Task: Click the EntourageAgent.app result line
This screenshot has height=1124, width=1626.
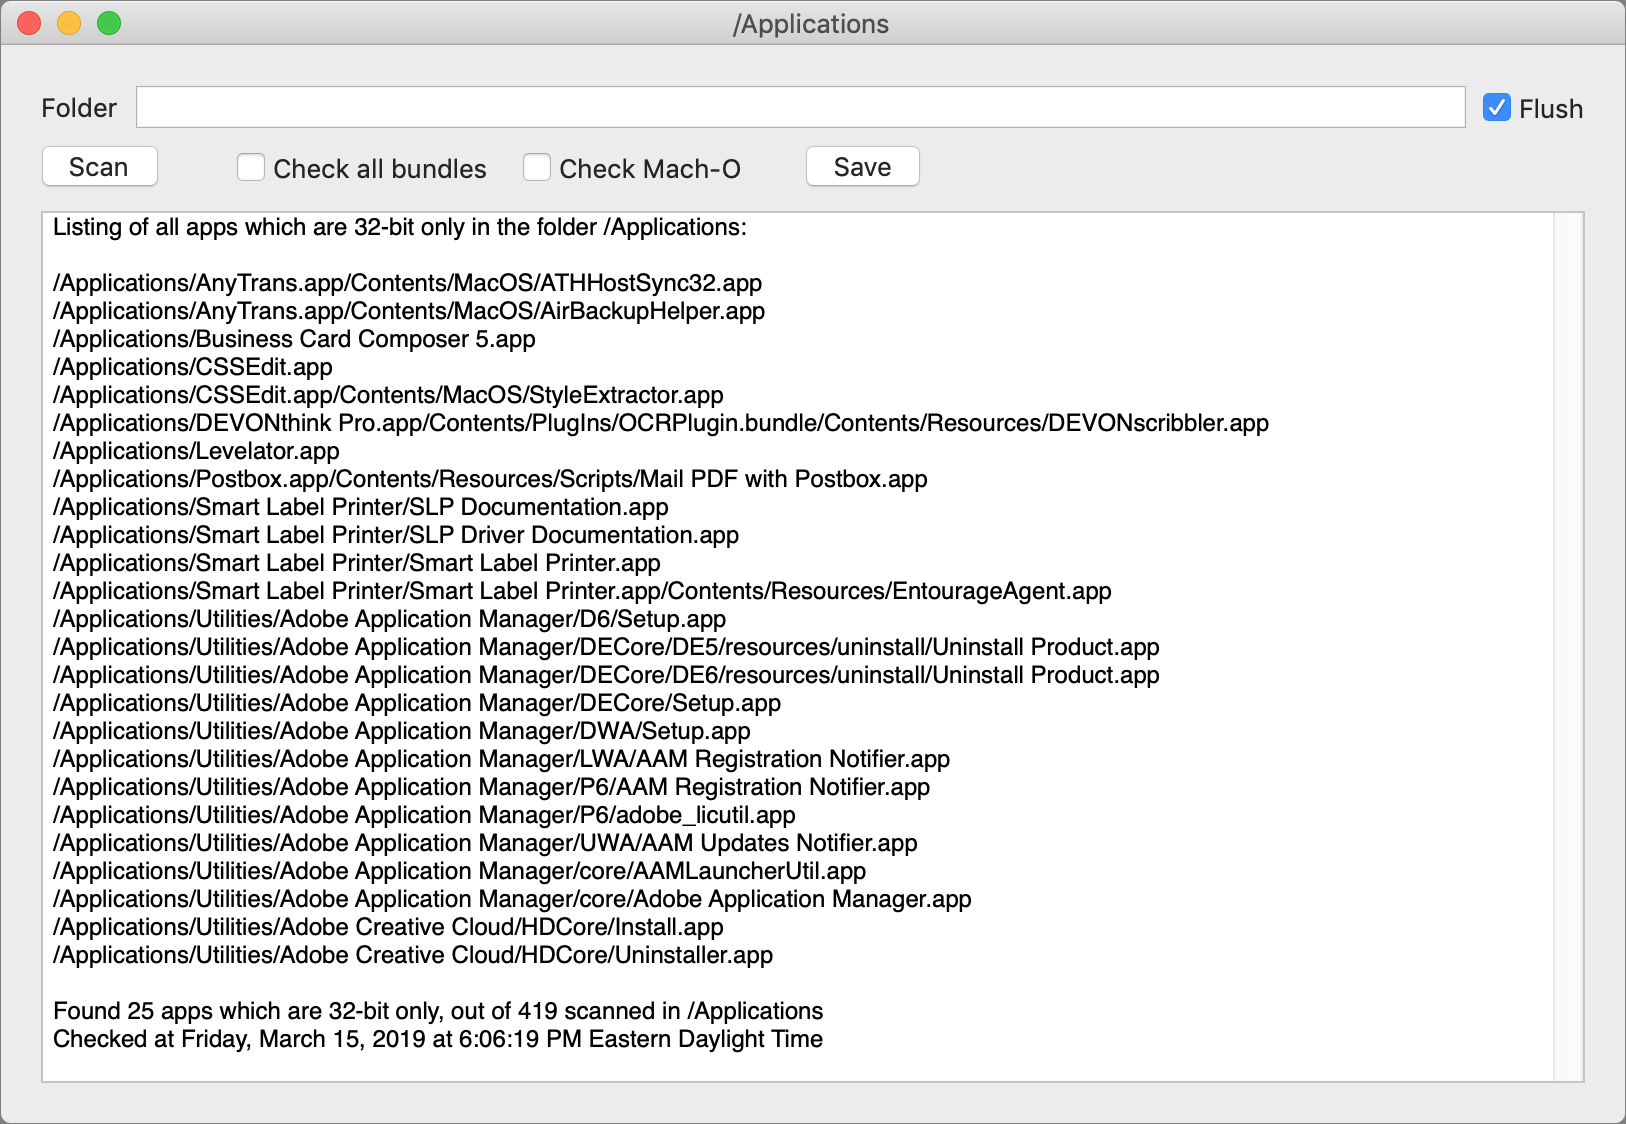Action: (582, 591)
